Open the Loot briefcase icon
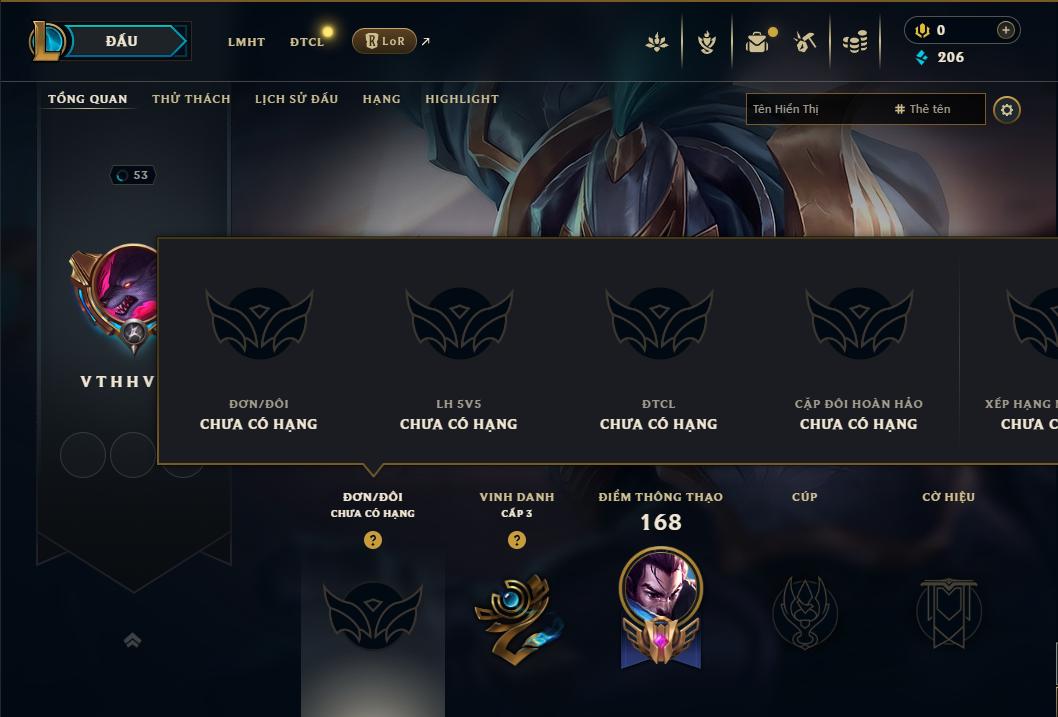This screenshot has width=1058, height=717. click(757, 42)
